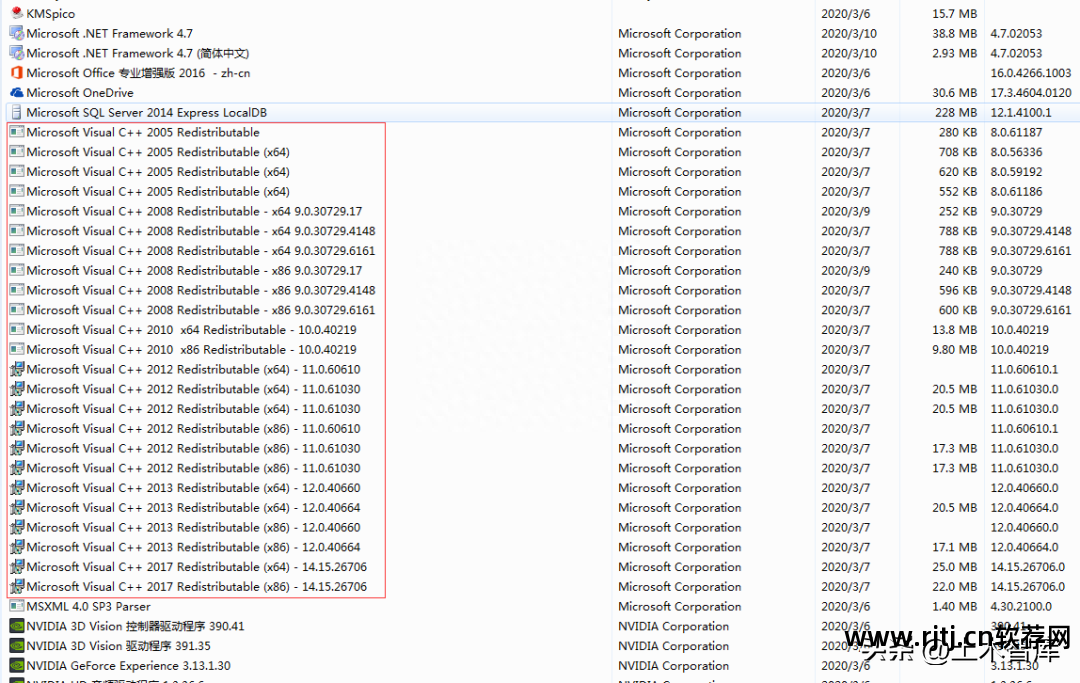Click the "15.7 MB" size of KMSpico
The width and height of the screenshot is (1080, 683).
point(955,13)
